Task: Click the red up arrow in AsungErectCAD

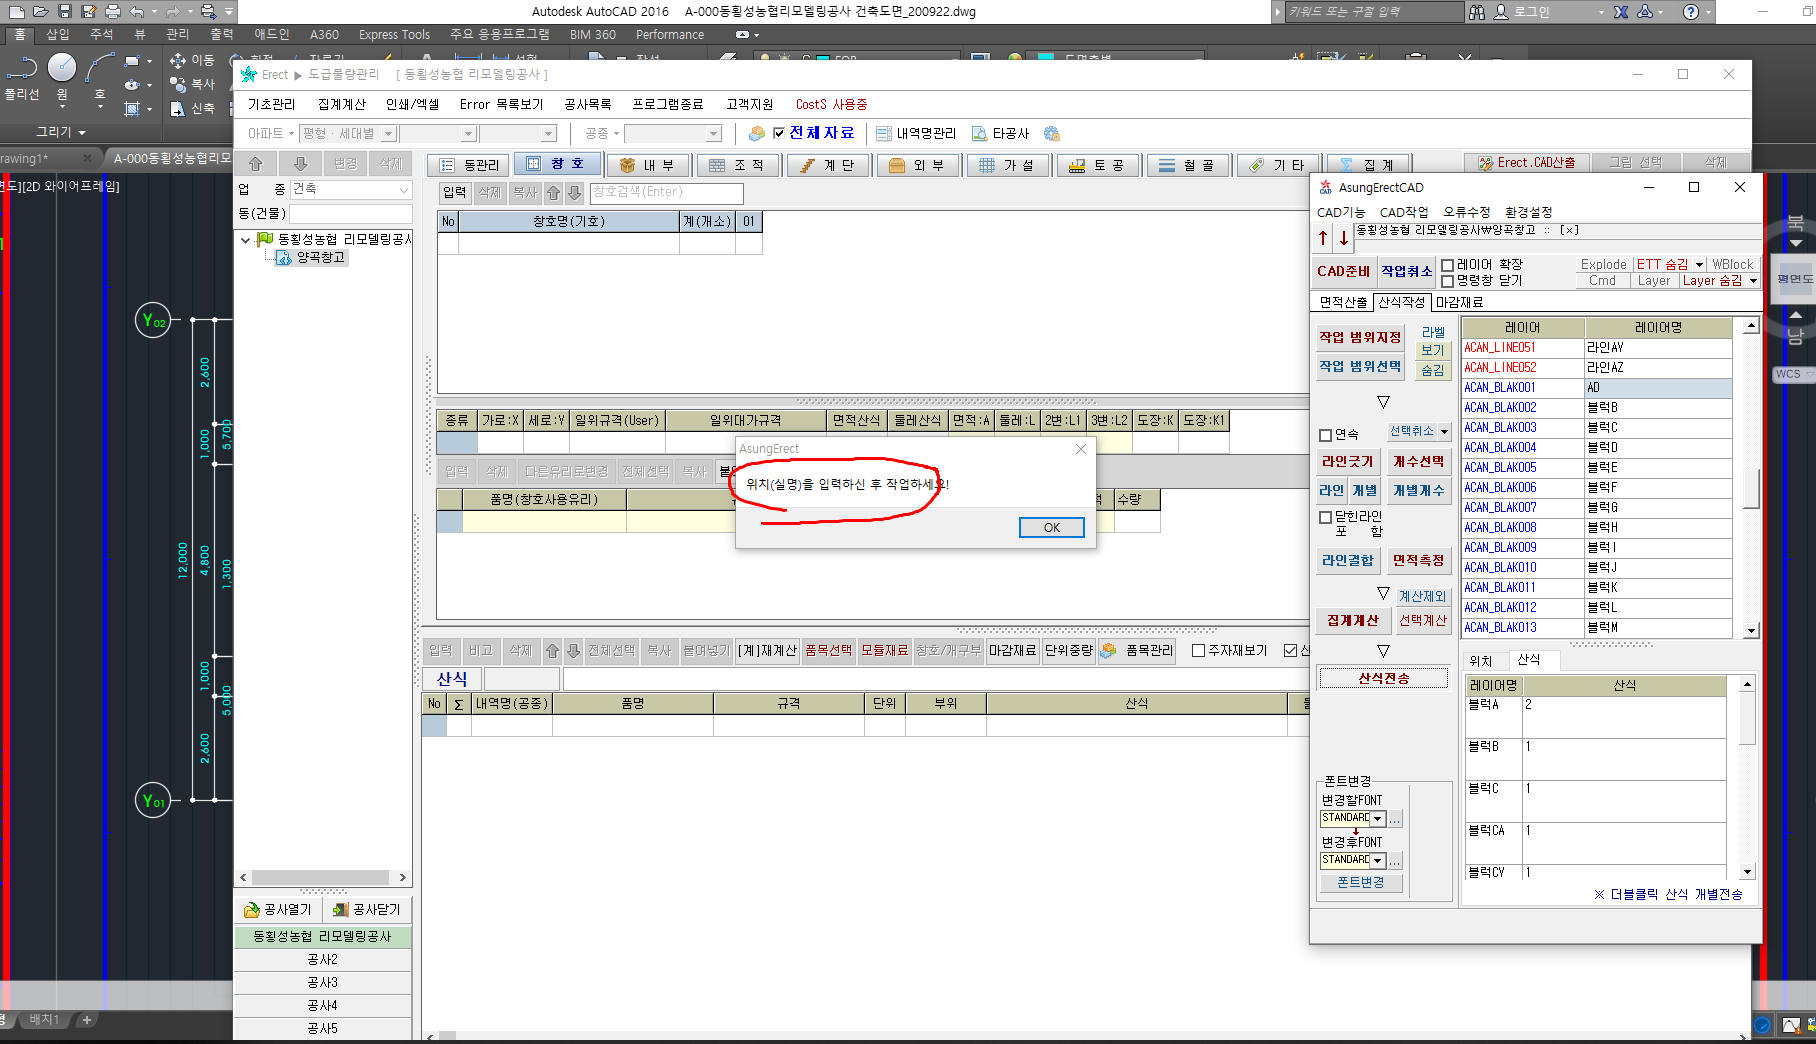Action: pyautogui.click(x=1323, y=238)
